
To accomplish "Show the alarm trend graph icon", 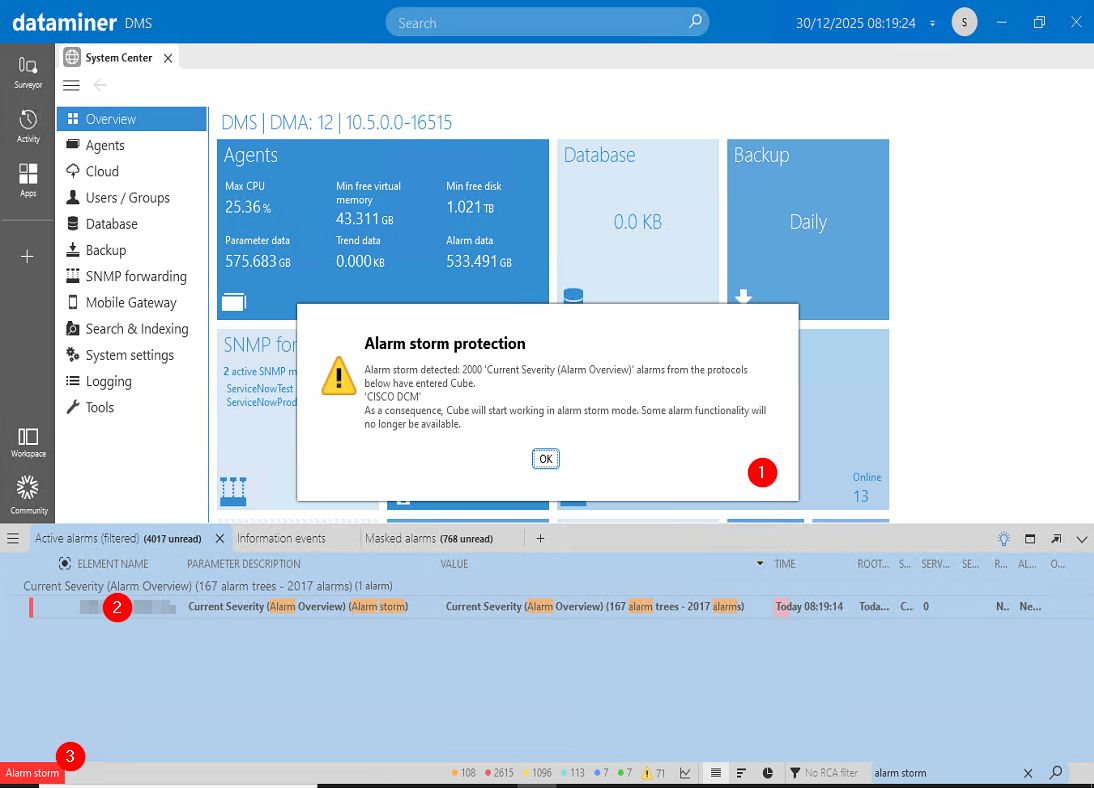I will click(685, 773).
